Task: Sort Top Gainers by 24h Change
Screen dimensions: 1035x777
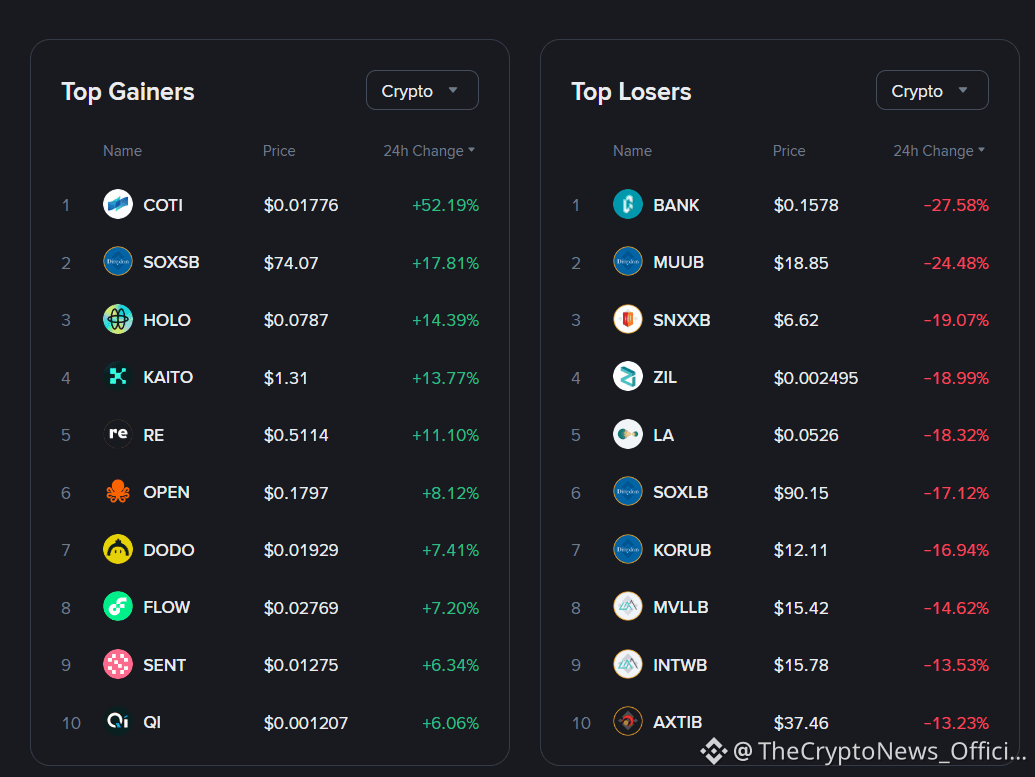Action: coord(429,151)
